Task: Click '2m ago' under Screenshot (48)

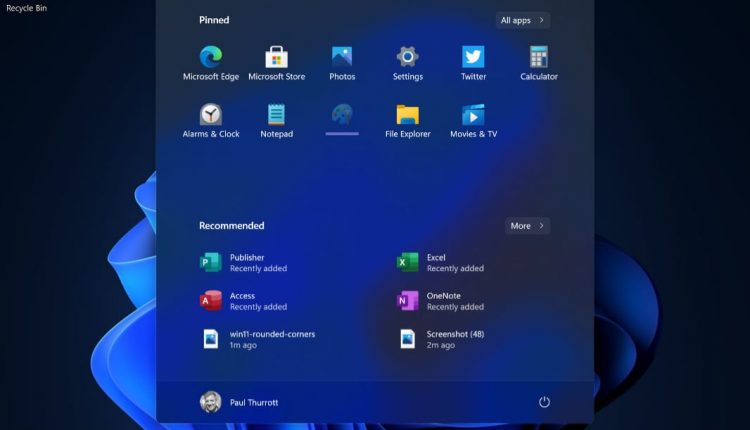Action: pos(441,345)
